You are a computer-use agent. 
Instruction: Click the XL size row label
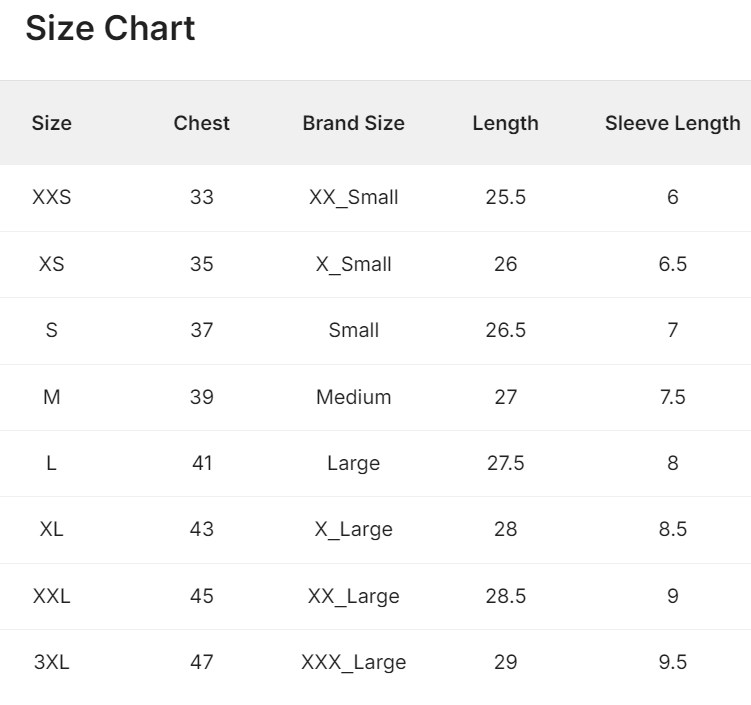point(52,529)
